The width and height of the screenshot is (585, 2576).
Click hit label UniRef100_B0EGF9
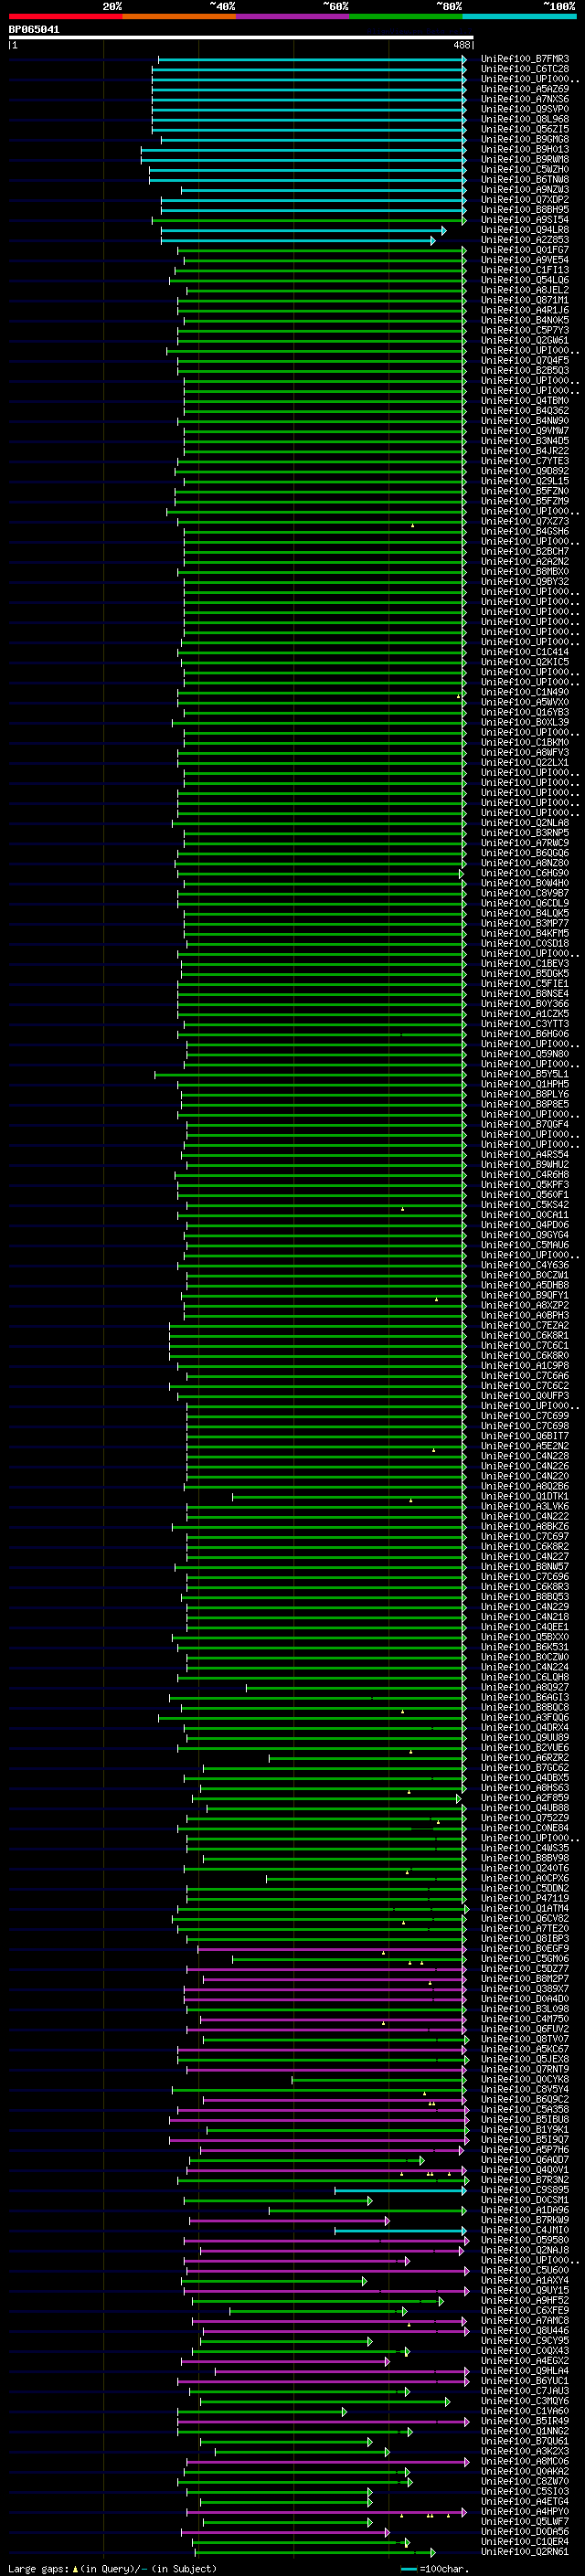click(x=524, y=1949)
